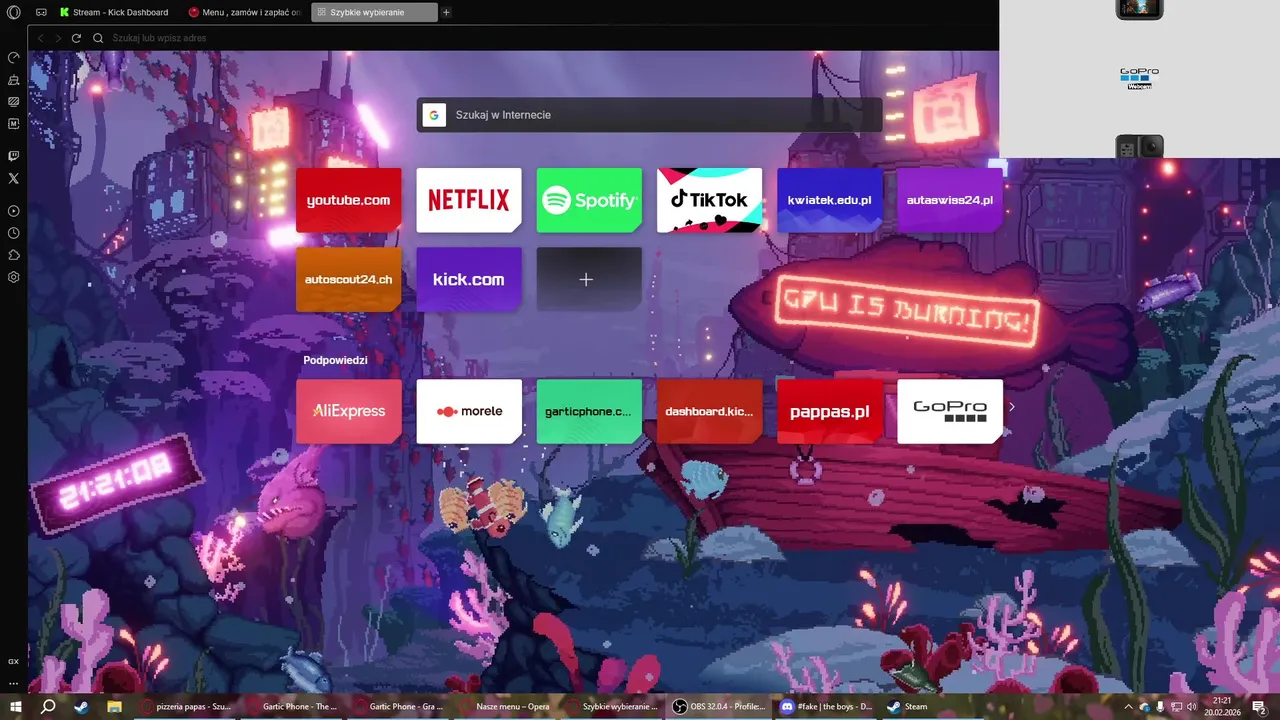Open GX Control gauge in sidebar

pyautogui.click(x=14, y=58)
